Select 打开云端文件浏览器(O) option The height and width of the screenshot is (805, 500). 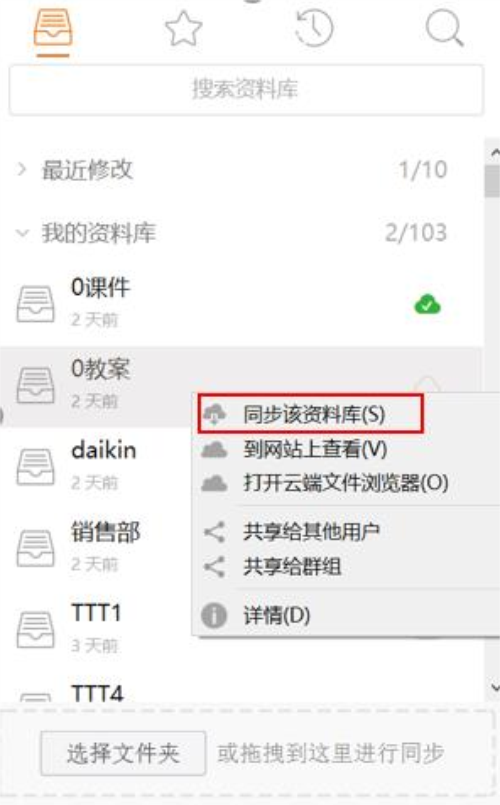[x=347, y=483]
